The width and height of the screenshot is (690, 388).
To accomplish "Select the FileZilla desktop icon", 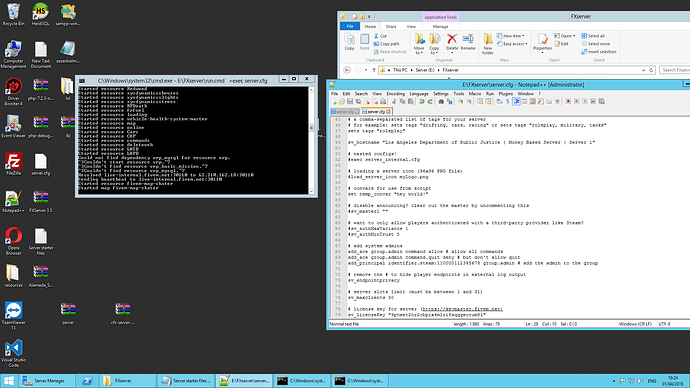I will [x=13, y=164].
